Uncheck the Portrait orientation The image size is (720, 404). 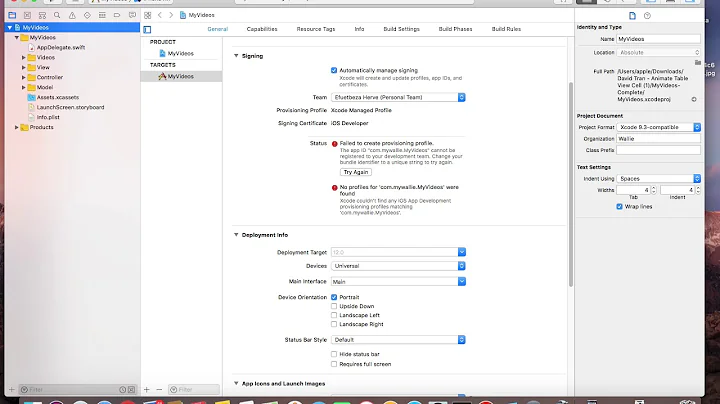tap(334, 297)
